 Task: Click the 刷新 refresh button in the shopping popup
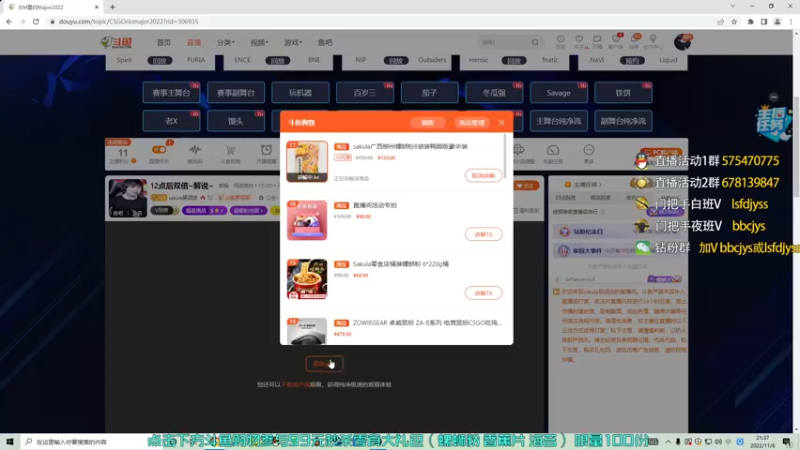pyautogui.click(x=427, y=122)
